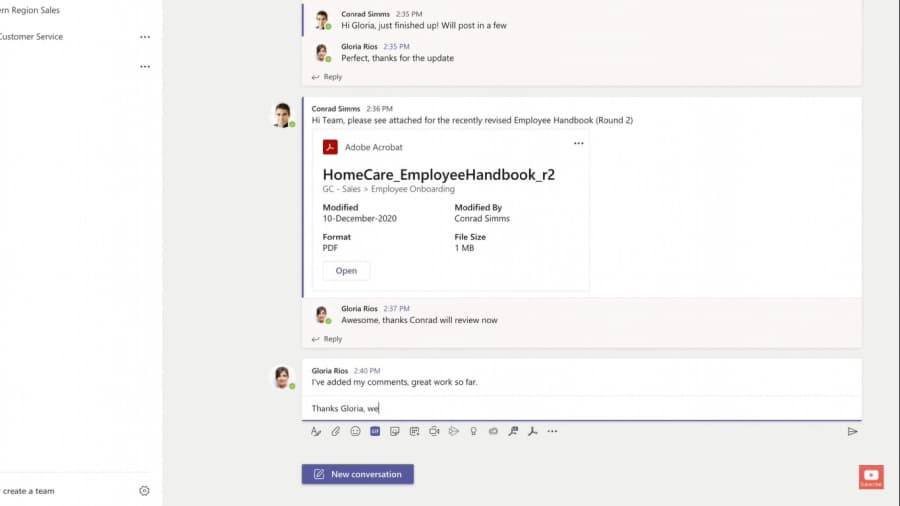Image resolution: width=900 pixels, height=506 pixels.
Task: Open team settings gear icon in sidebar
Action: click(x=144, y=491)
